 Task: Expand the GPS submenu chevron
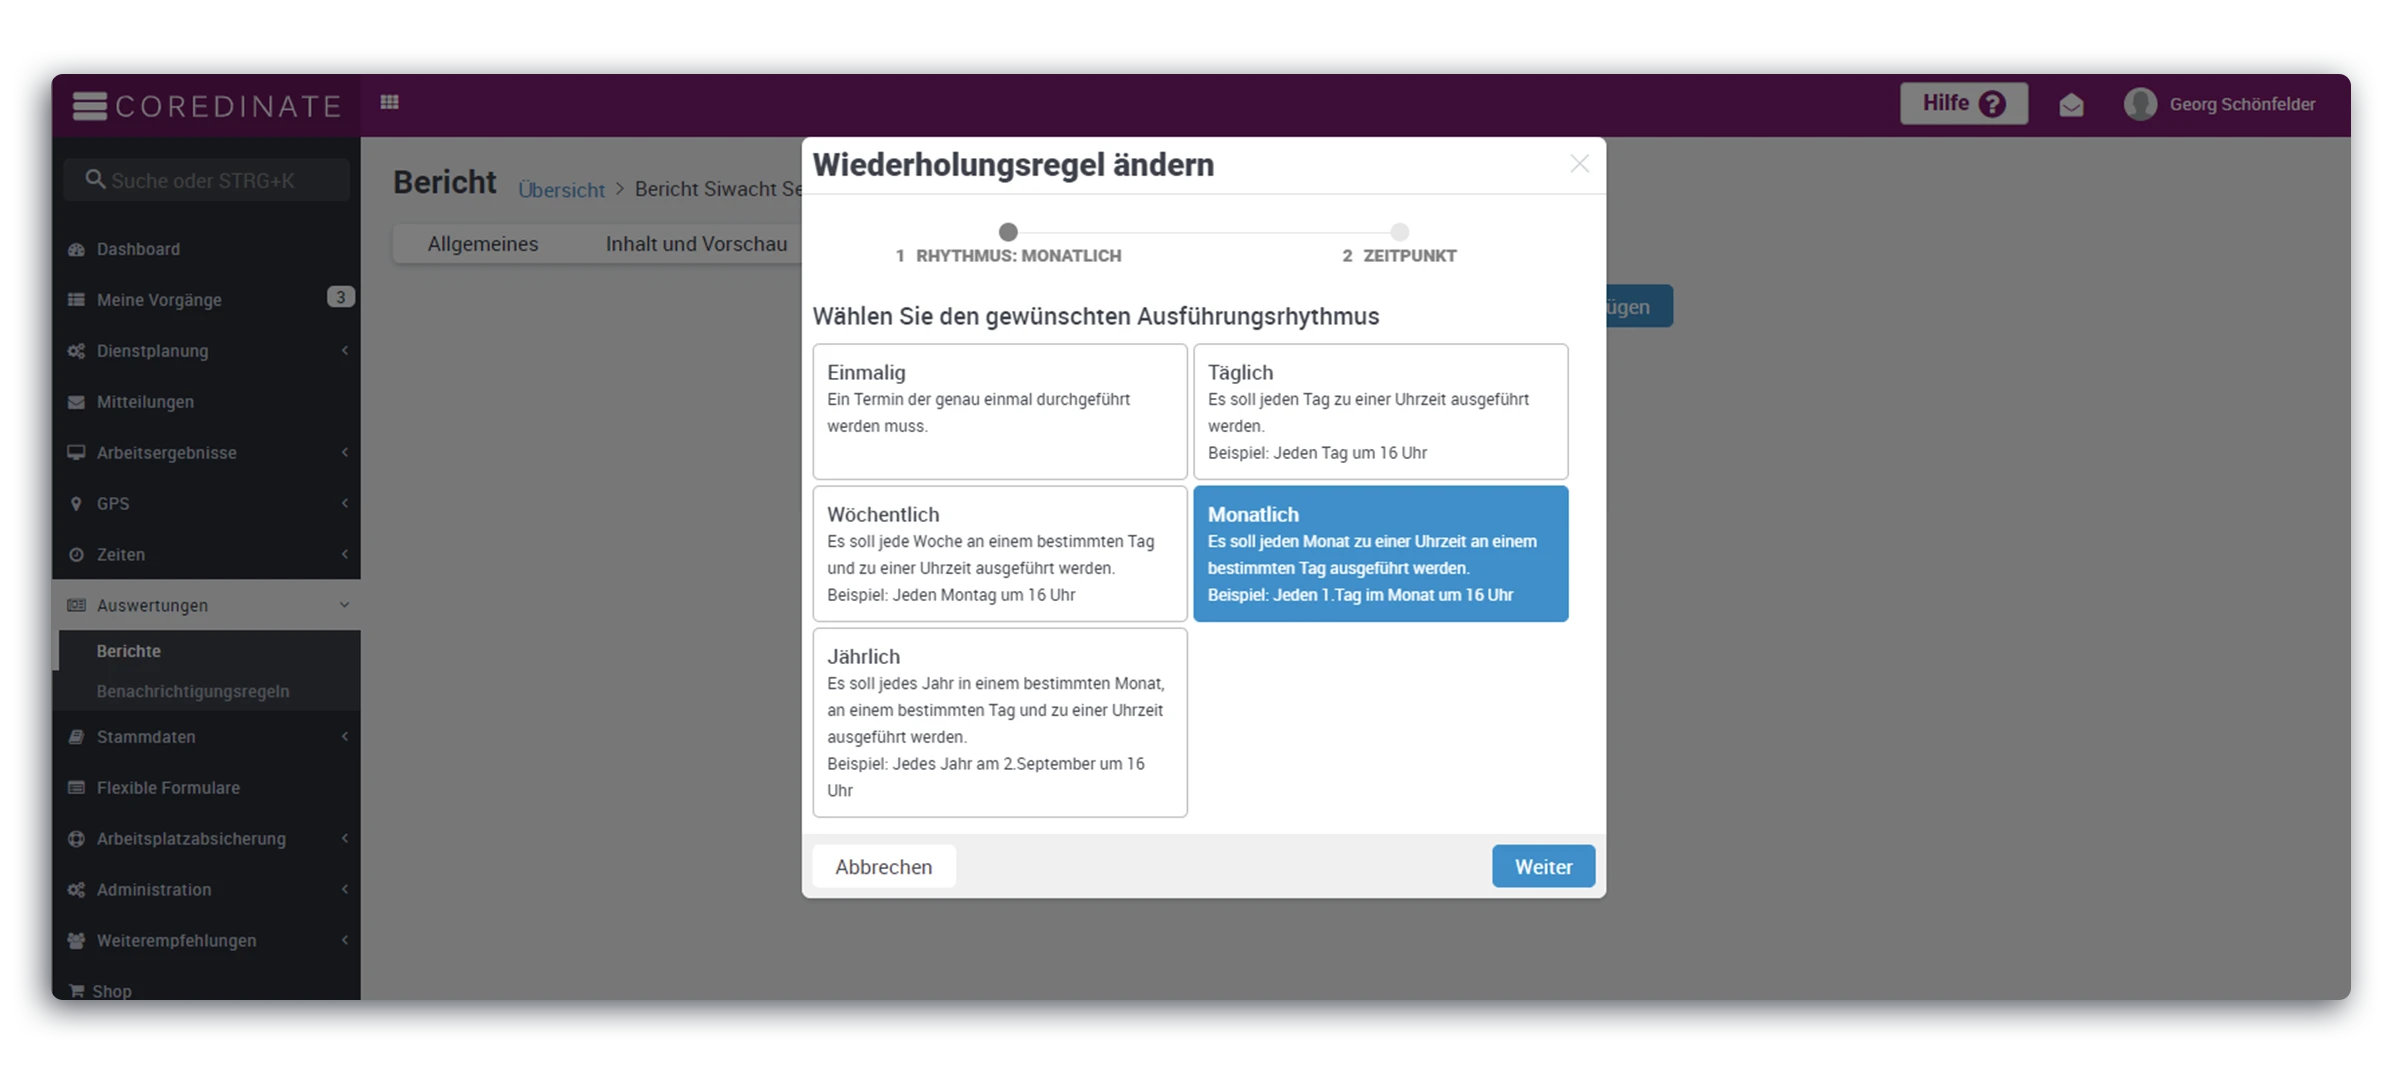point(344,503)
